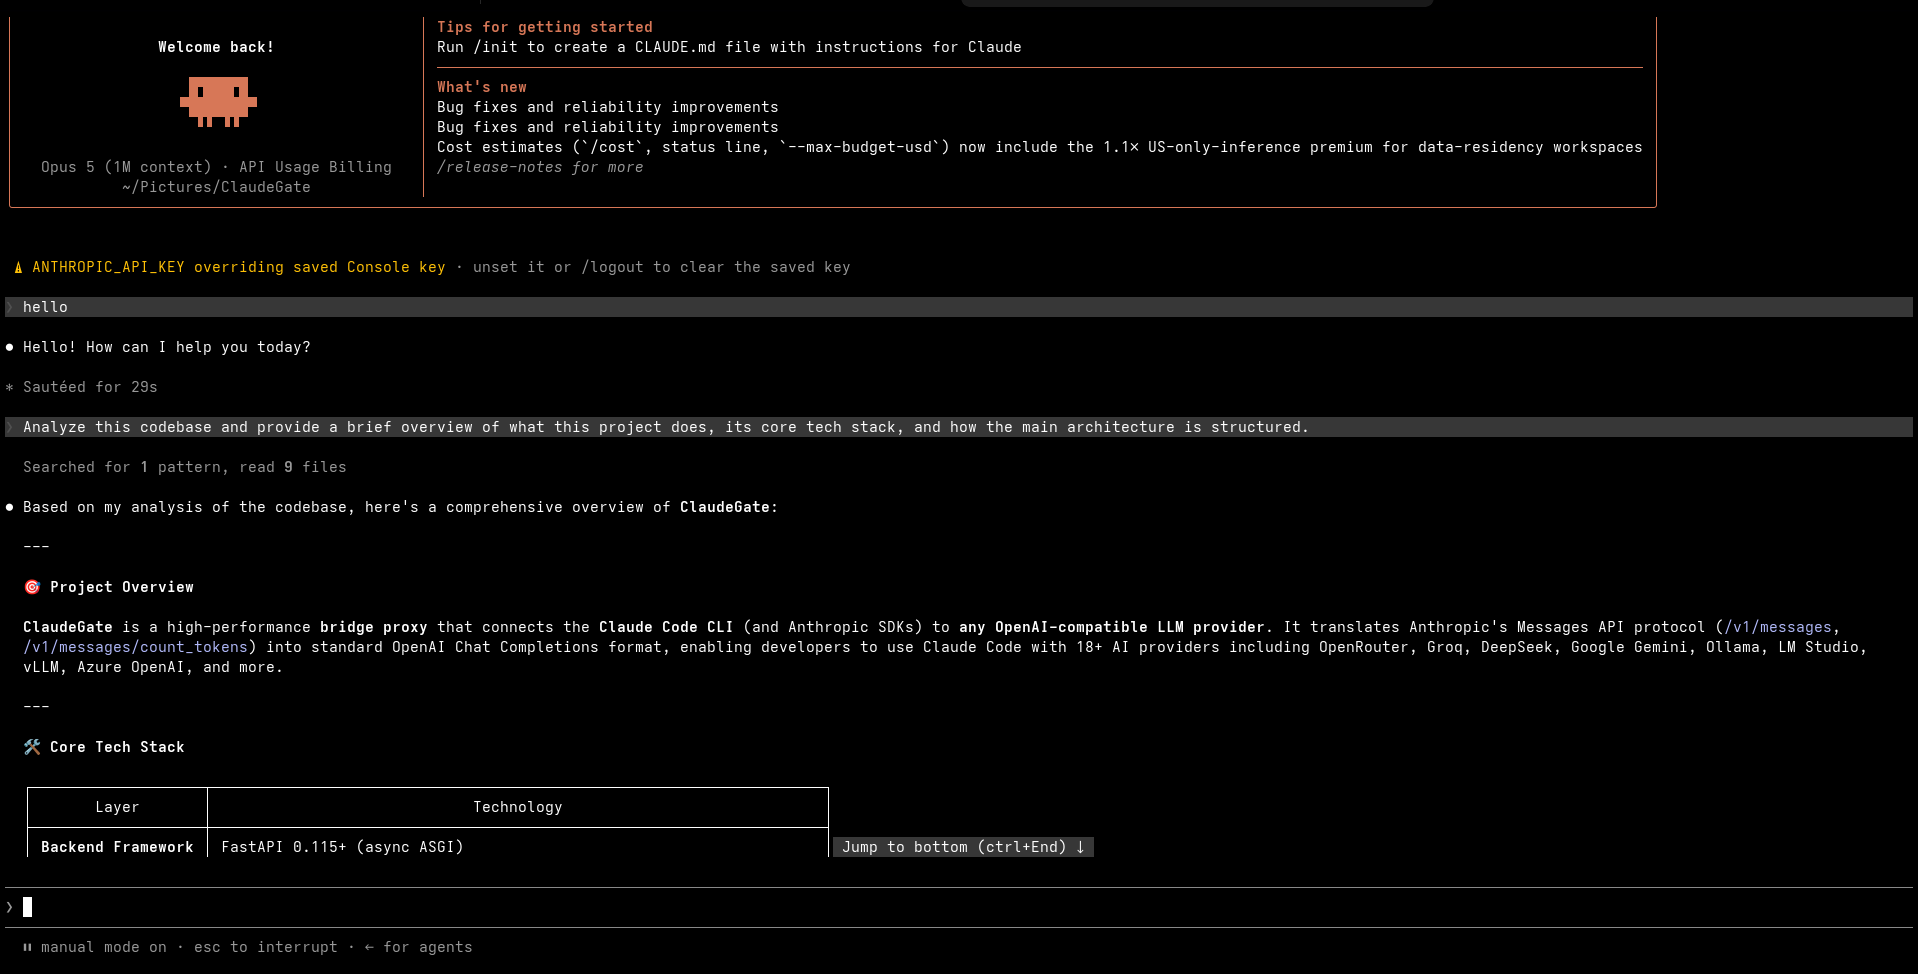Click the Jump to bottom button
1918x974 pixels.
[x=963, y=847]
